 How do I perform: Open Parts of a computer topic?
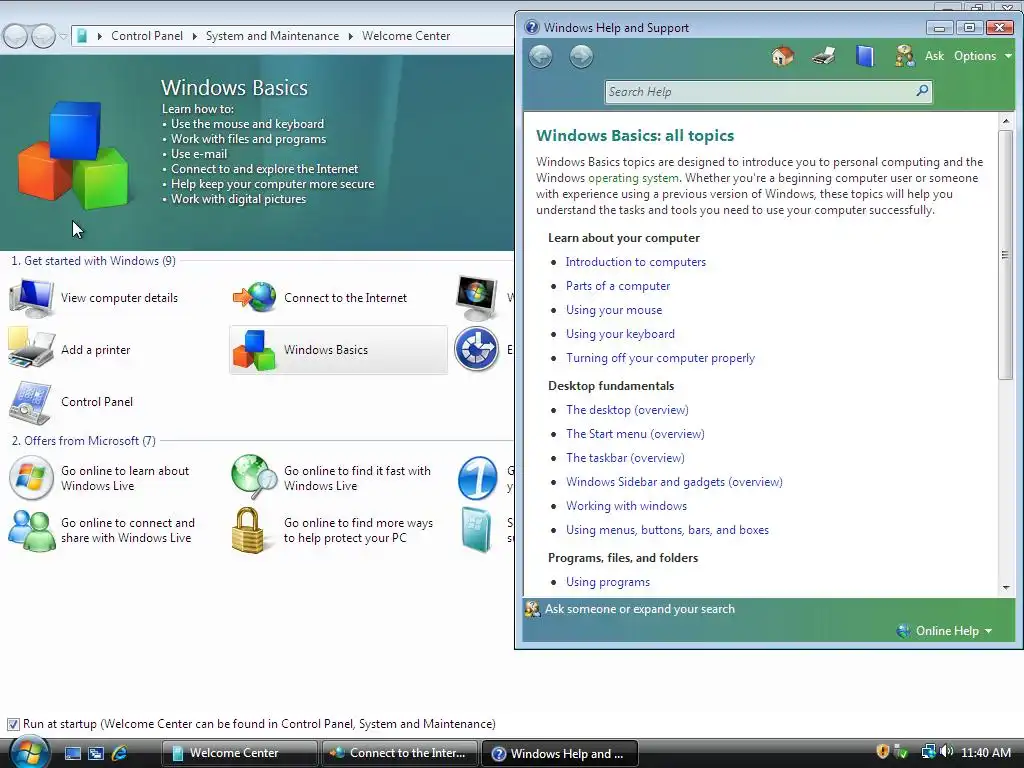618,286
